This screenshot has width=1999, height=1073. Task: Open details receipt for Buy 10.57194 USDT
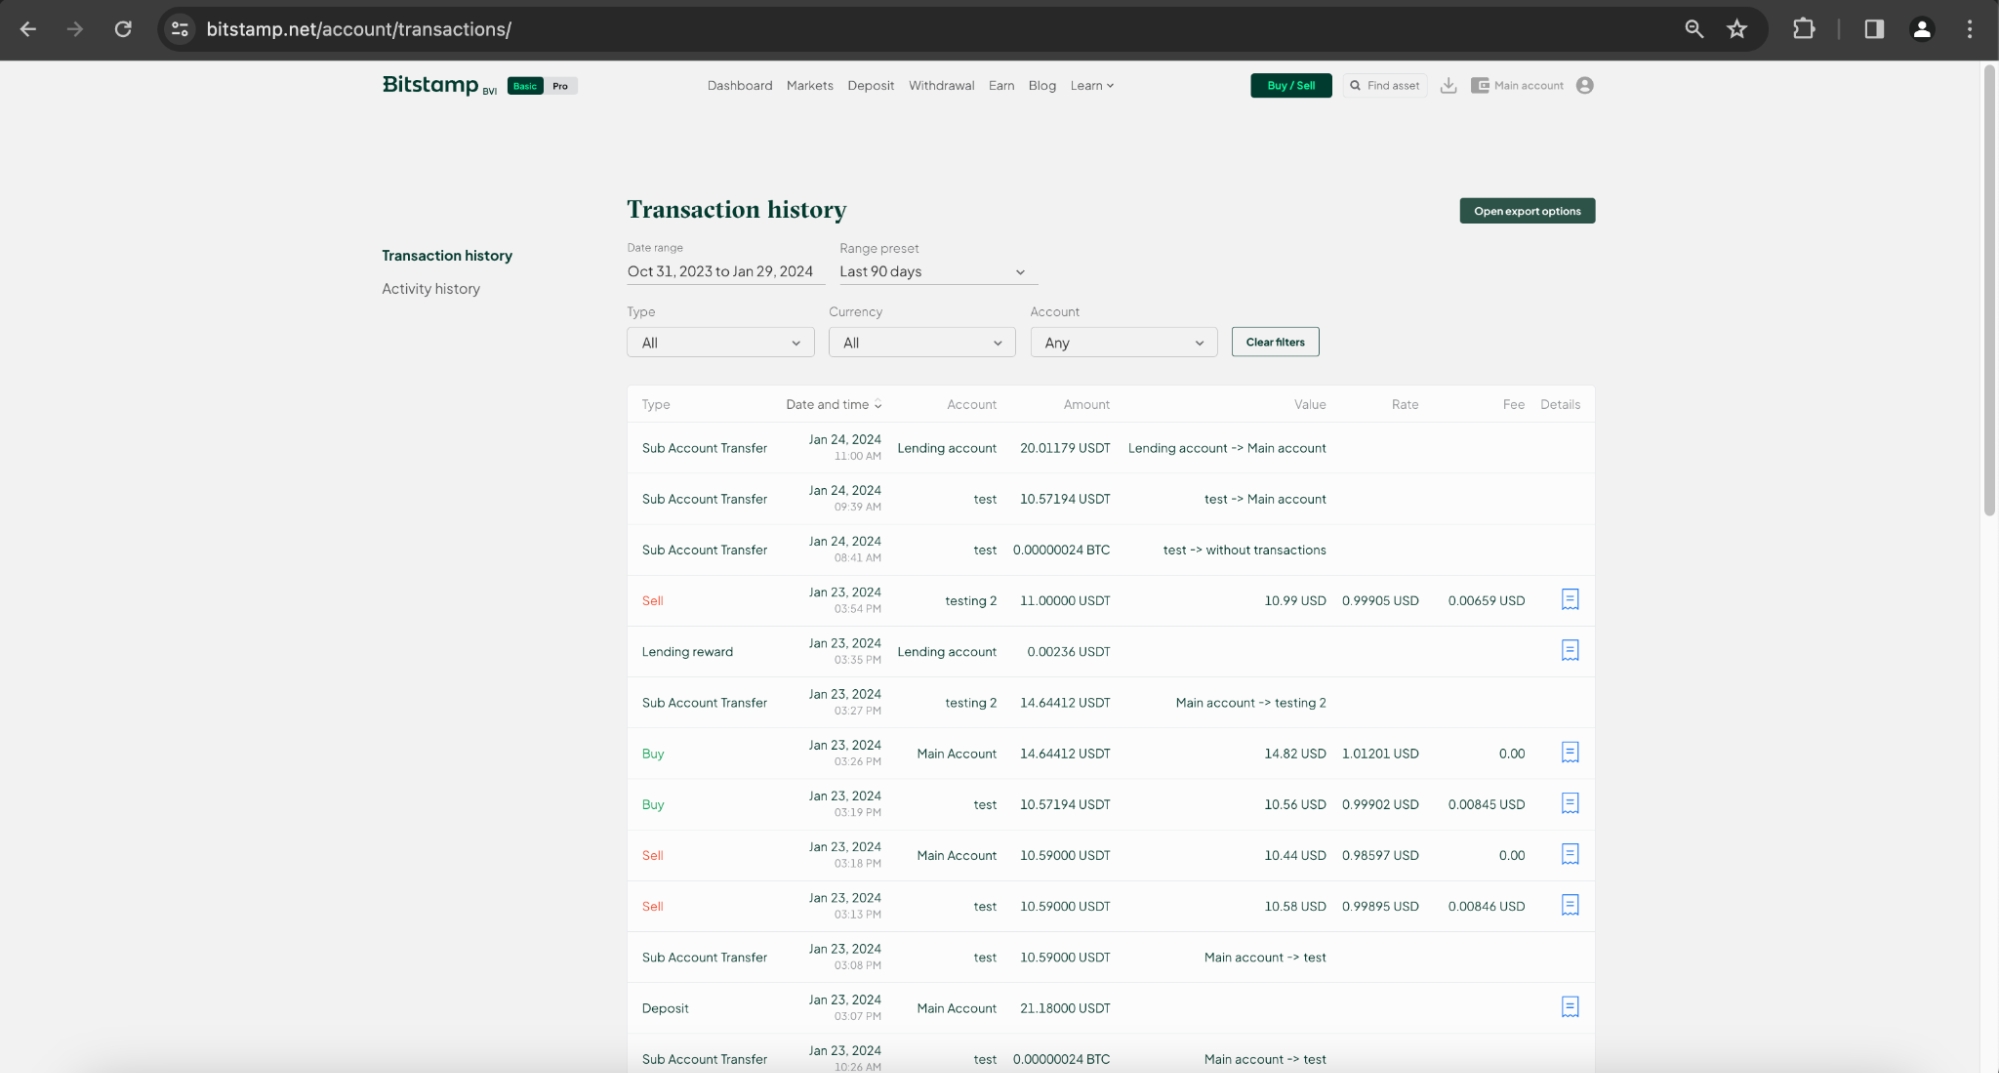1570,803
